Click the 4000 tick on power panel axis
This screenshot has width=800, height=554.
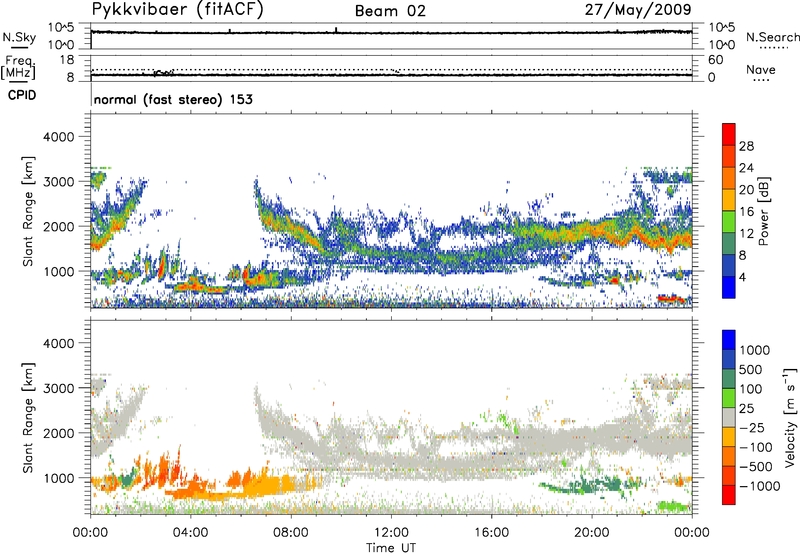[58, 137]
